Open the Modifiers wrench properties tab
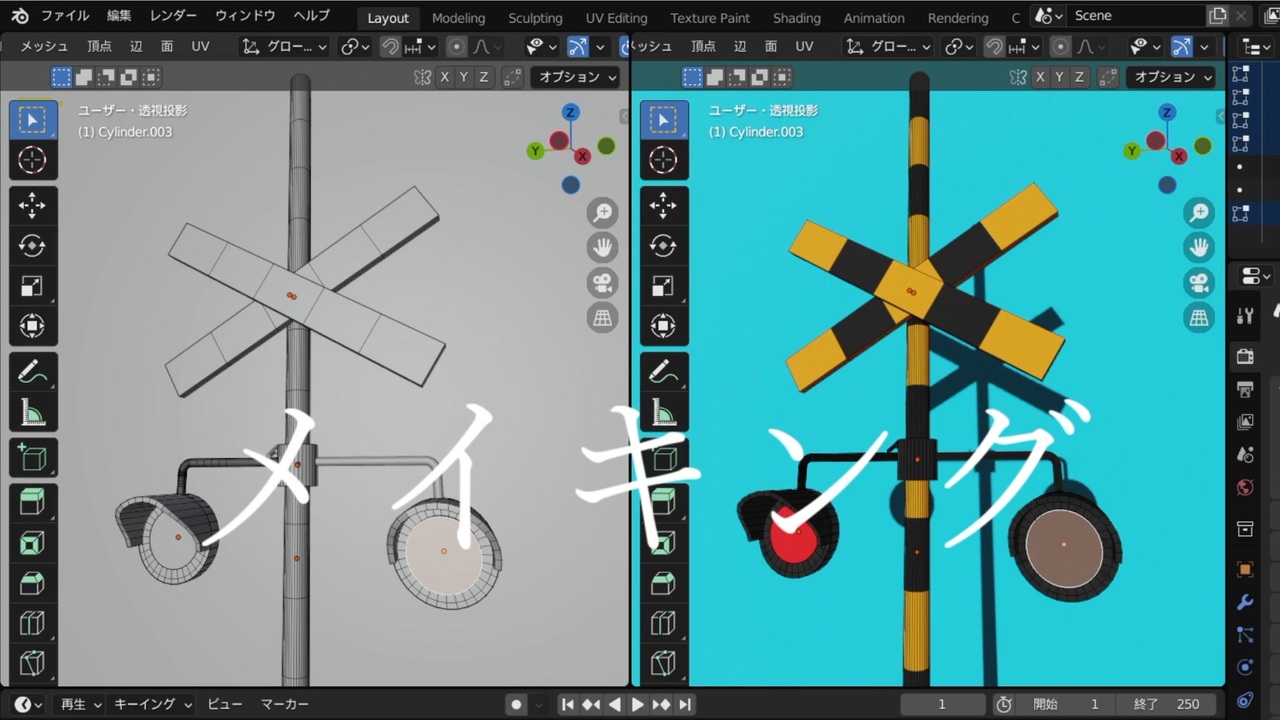1280x720 pixels. (x=1245, y=602)
